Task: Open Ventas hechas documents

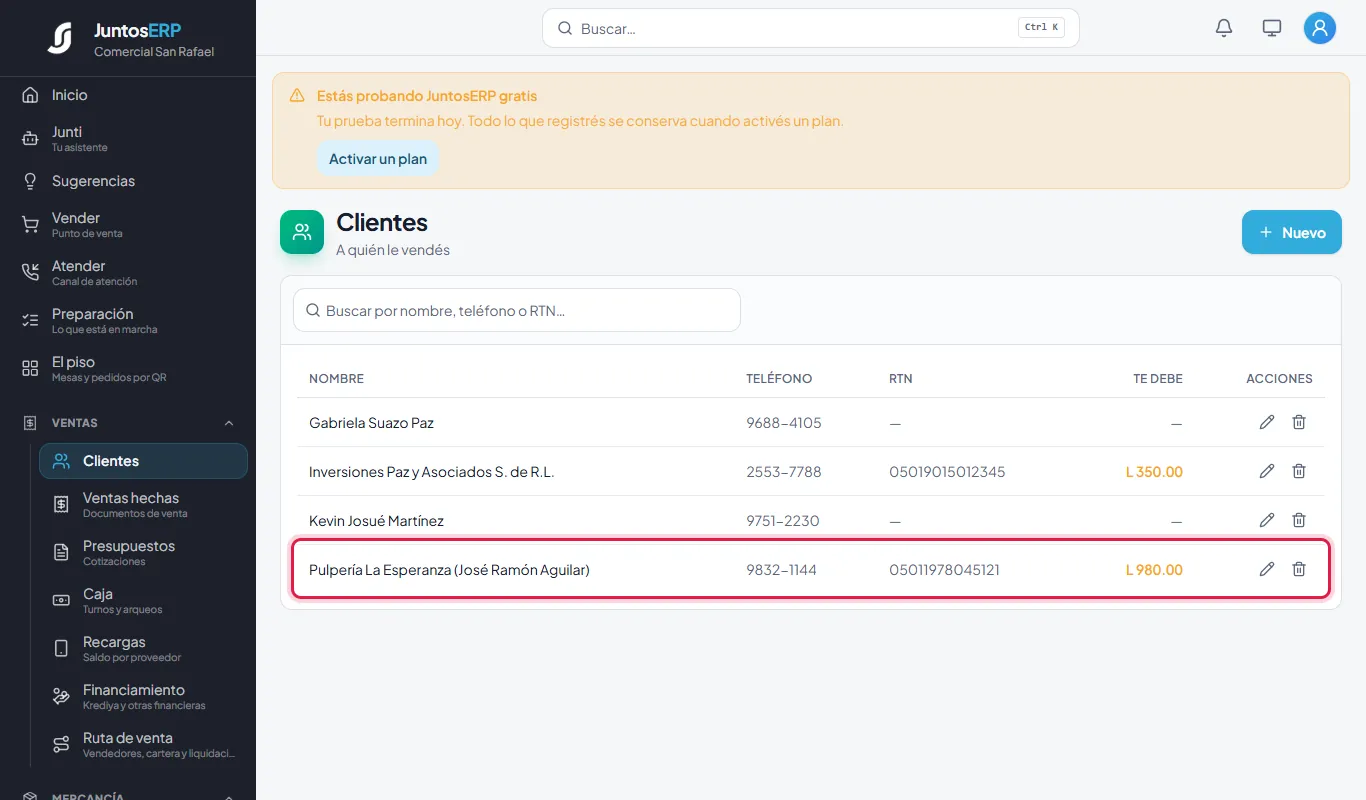Action: pos(143,505)
